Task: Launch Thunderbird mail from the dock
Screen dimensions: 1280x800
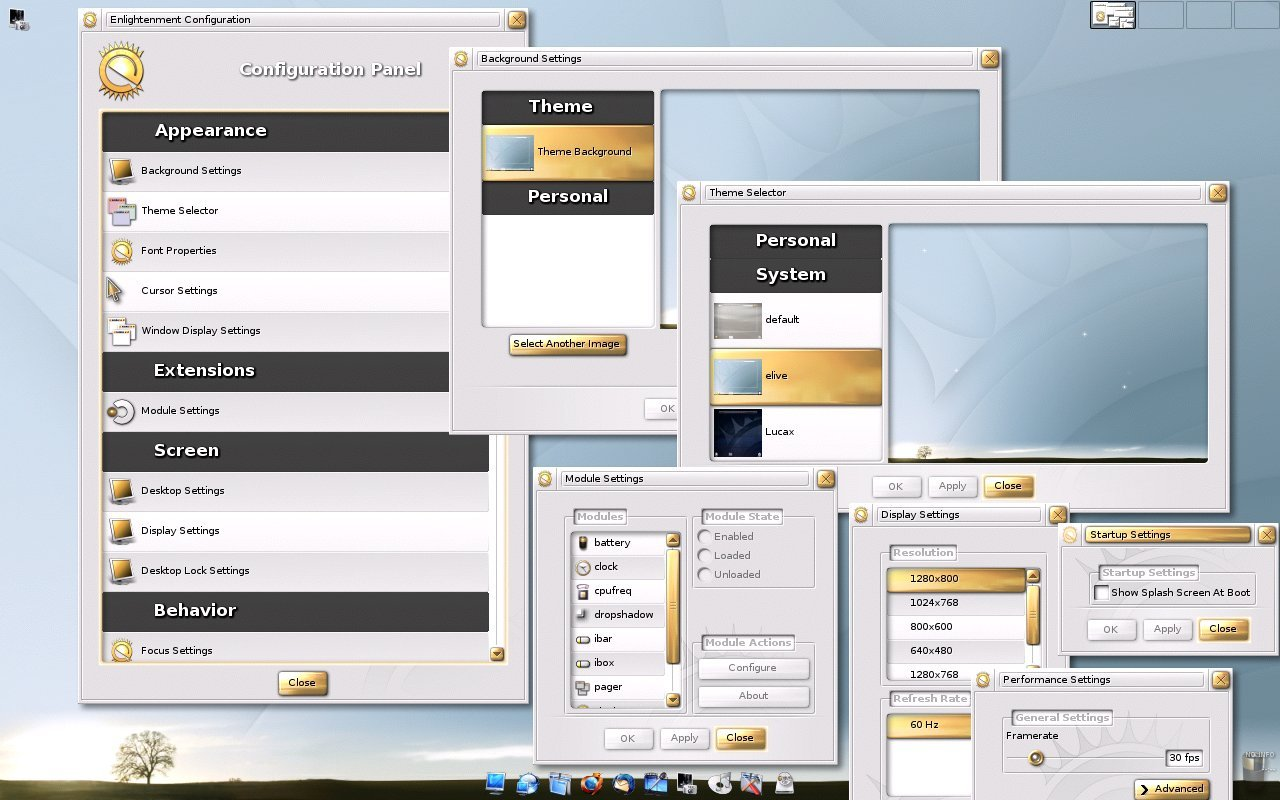Action: pos(624,782)
